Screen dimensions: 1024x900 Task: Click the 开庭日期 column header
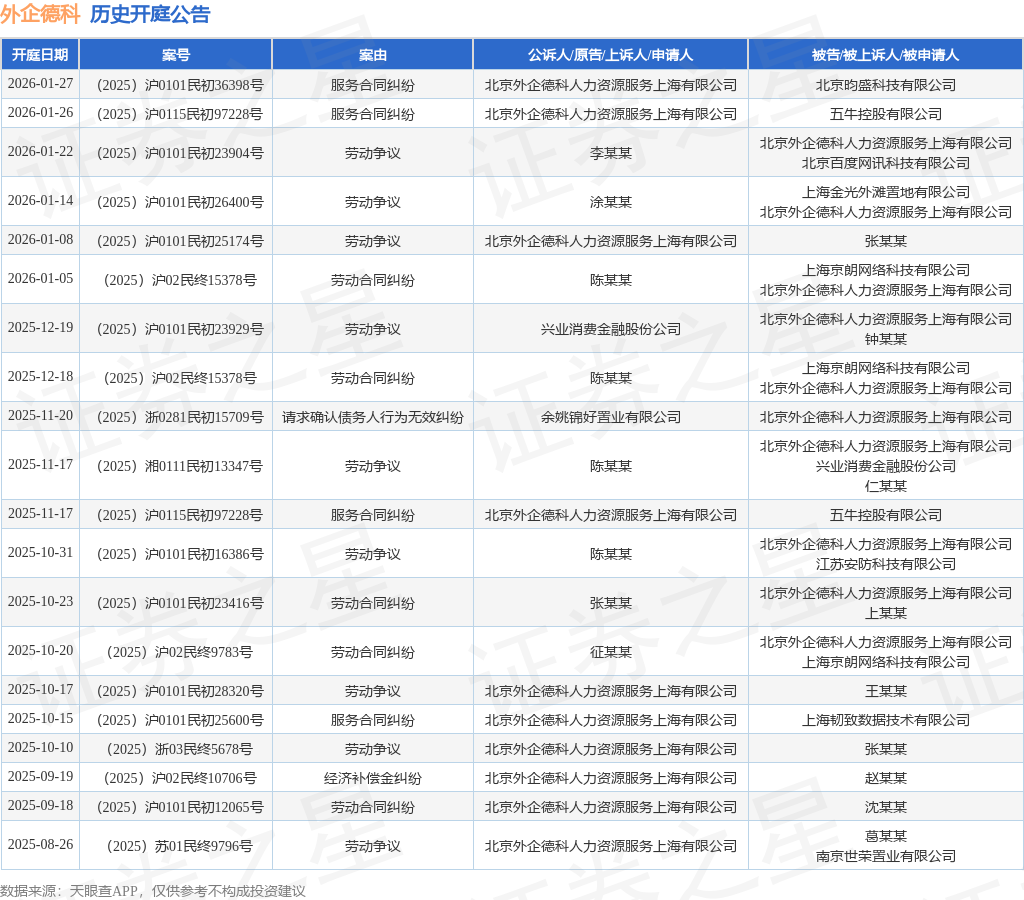click(40, 55)
